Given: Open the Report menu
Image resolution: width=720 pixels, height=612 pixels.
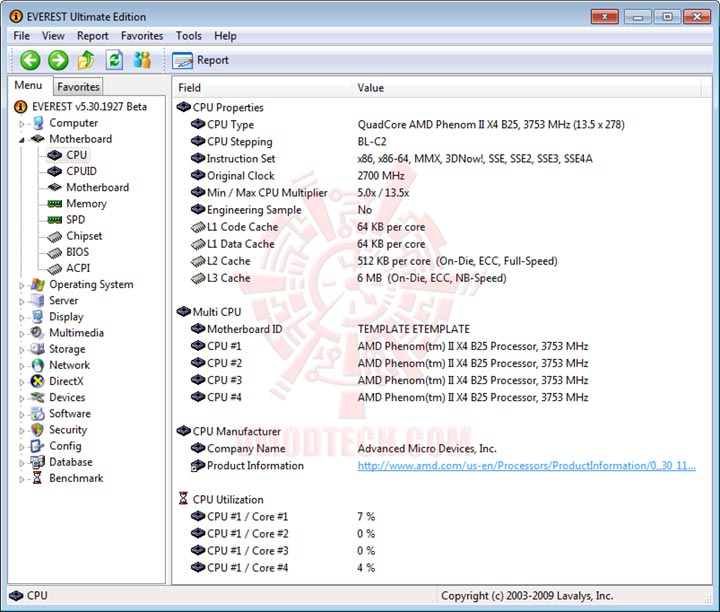Looking at the screenshot, I should coord(92,36).
